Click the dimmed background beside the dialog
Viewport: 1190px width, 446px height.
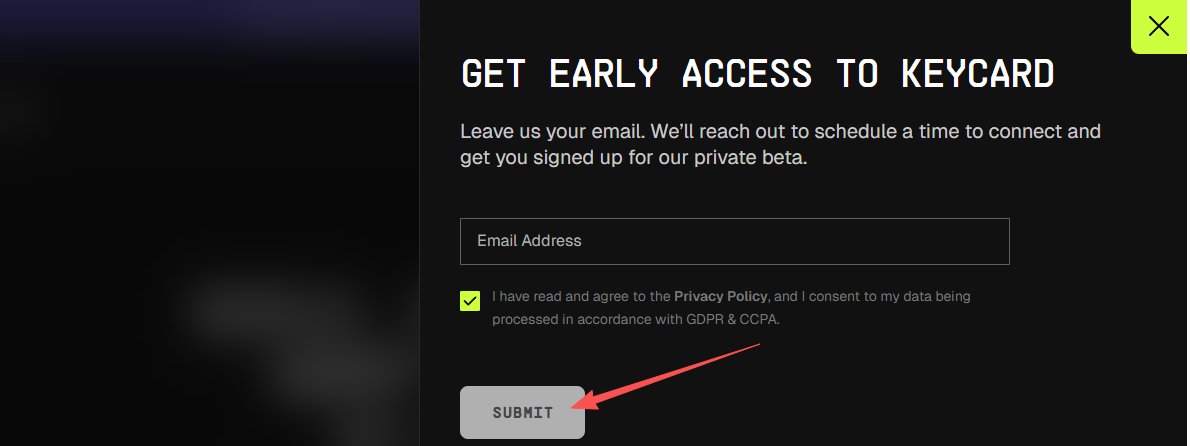pyautogui.click(x=200, y=220)
